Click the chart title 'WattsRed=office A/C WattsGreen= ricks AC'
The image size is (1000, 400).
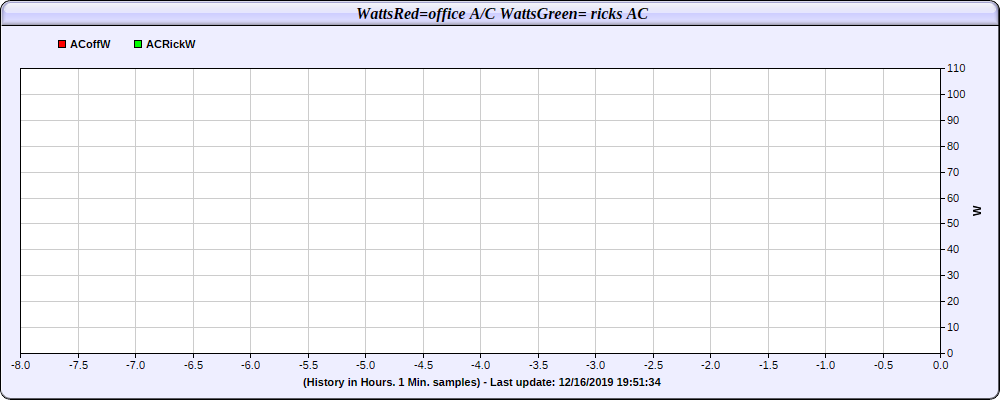502,13
